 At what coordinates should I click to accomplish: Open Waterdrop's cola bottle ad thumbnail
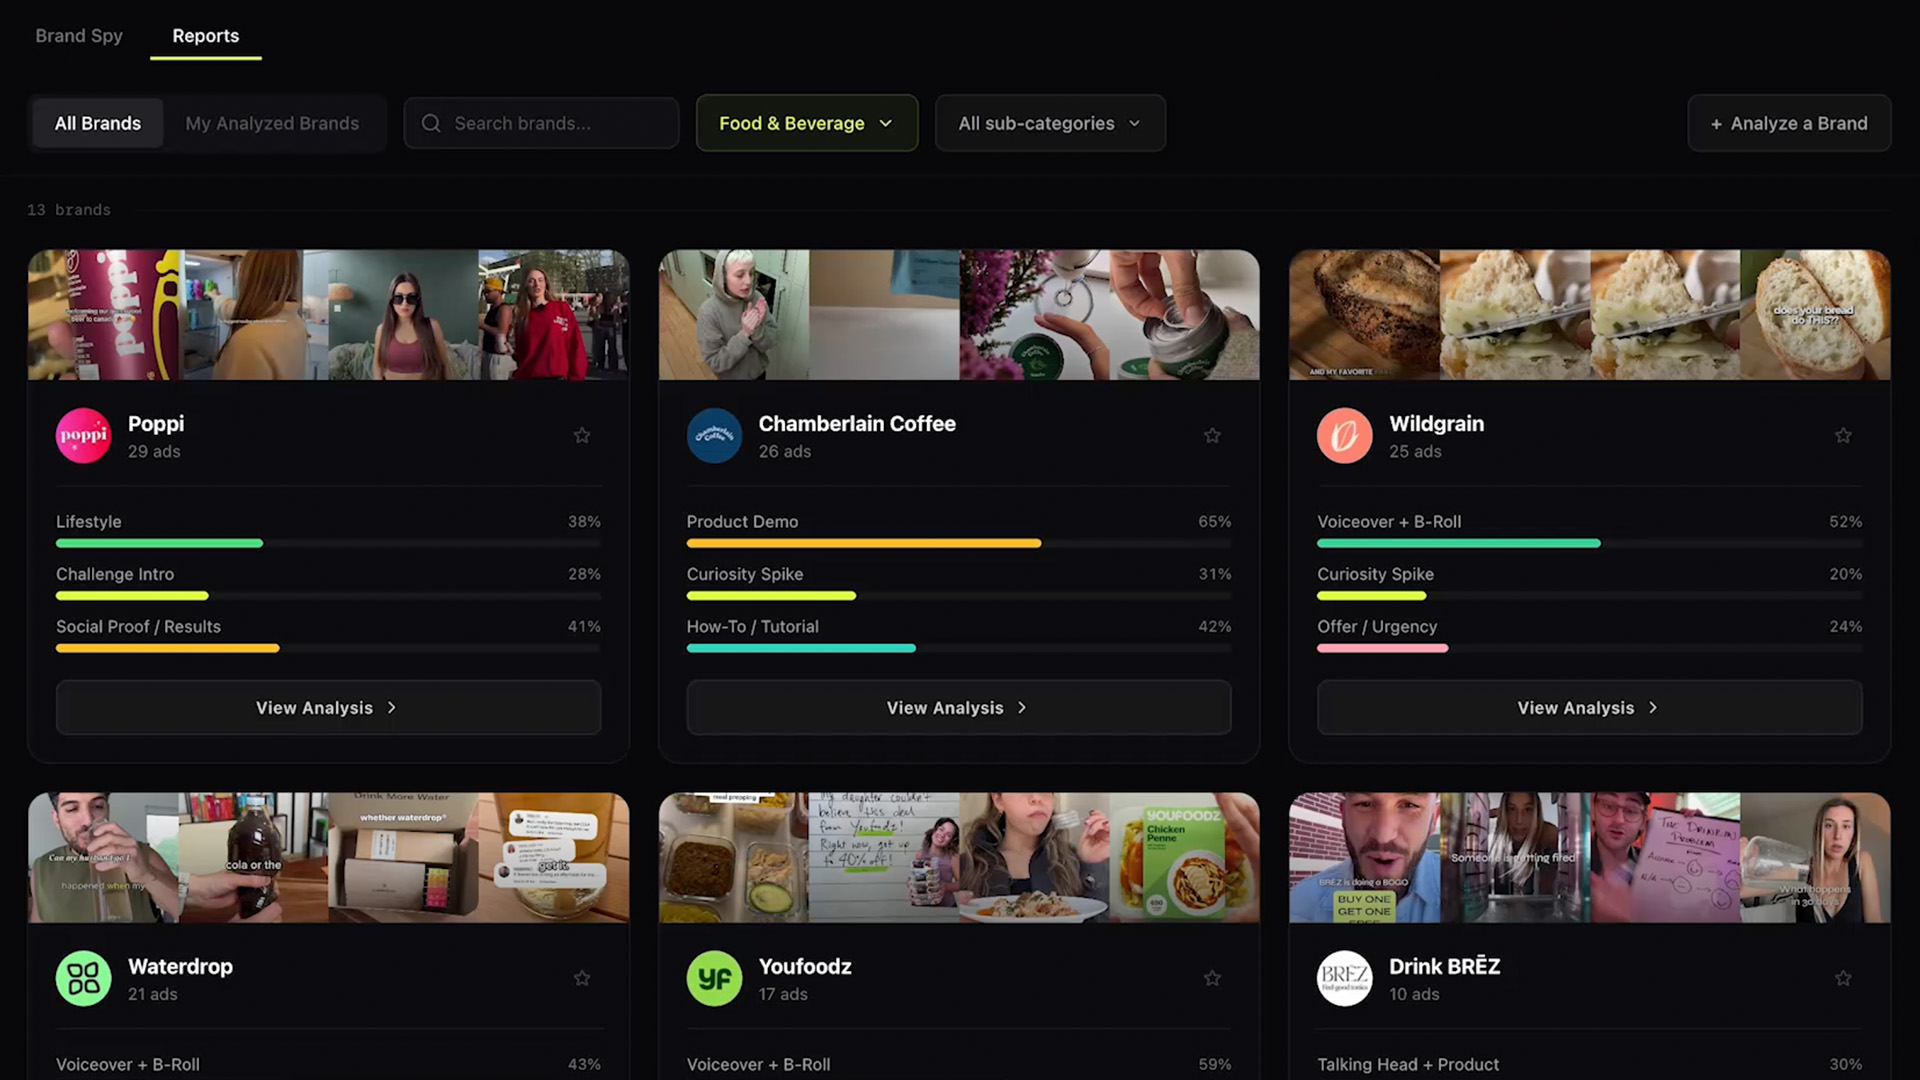(253, 858)
